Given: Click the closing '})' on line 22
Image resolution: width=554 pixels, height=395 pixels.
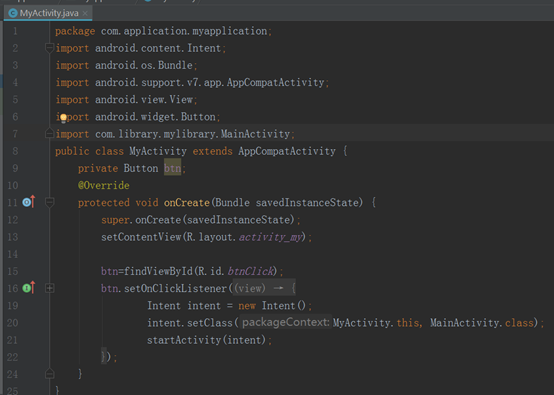Looking at the screenshot, I should tap(107, 357).
